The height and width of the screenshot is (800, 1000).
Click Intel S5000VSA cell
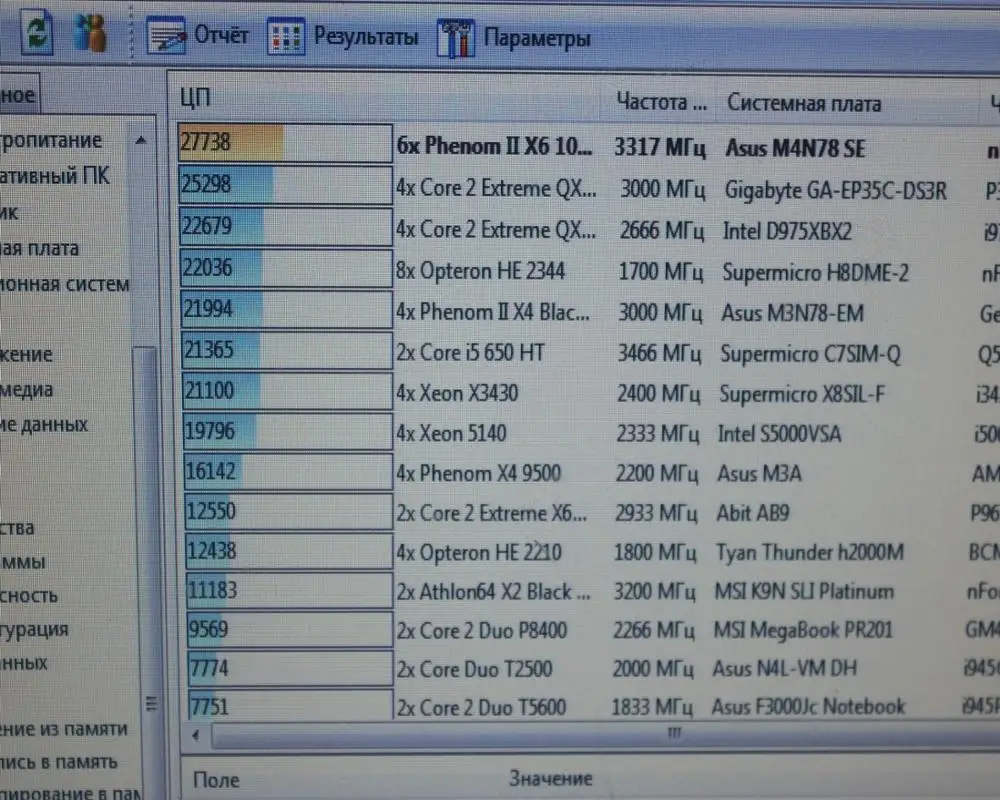pos(779,434)
